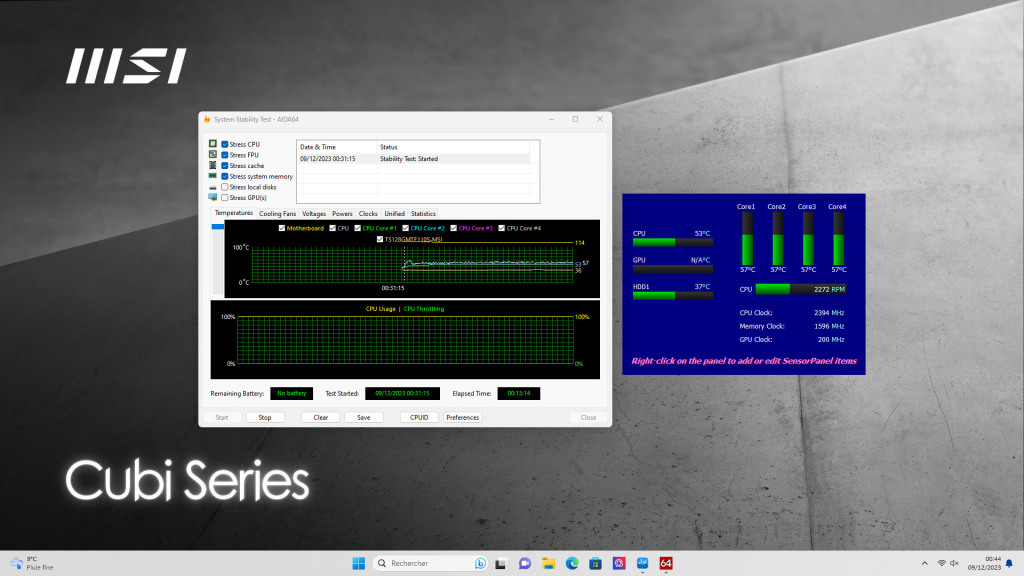This screenshot has width=1024, height=576.
Task: Click the Clear button
Action: pos(321,417)
